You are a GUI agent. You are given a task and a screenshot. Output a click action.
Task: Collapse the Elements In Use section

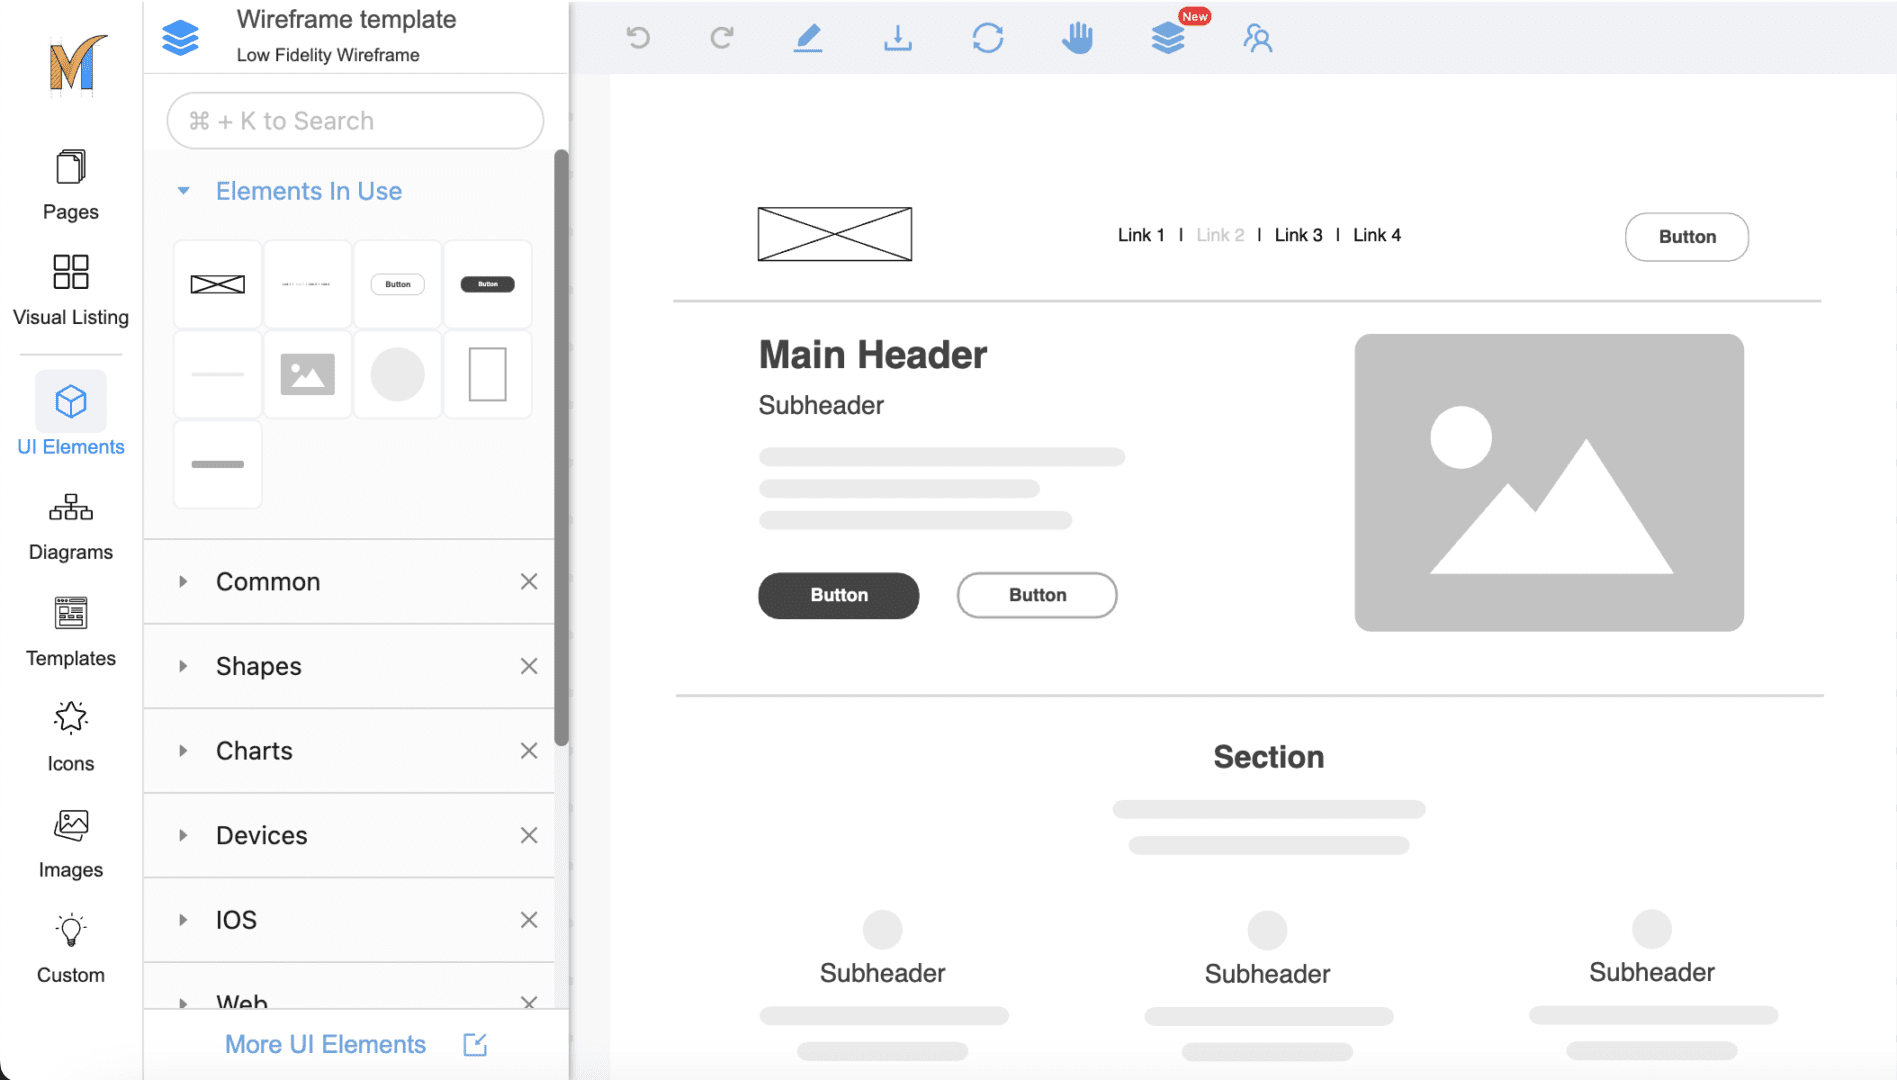coord(184,190)
